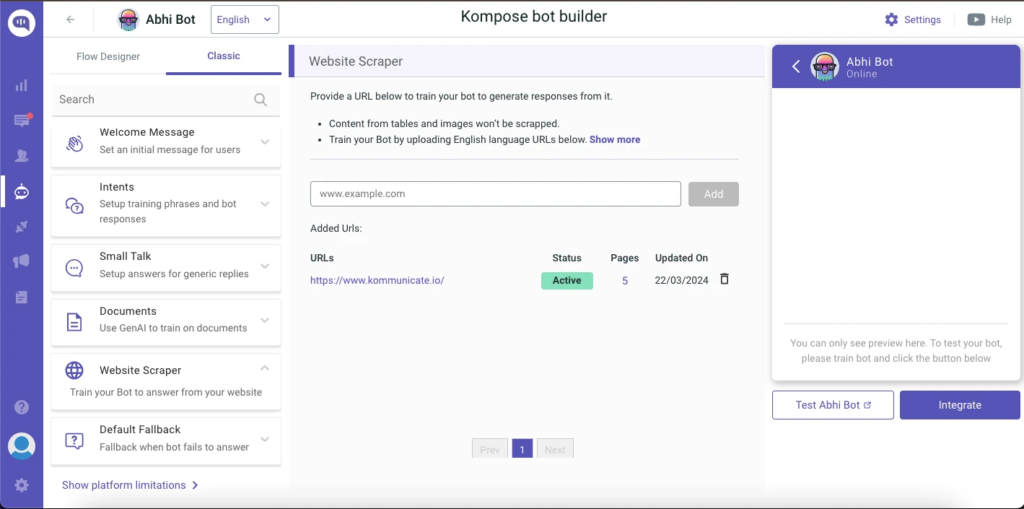Click the Help video icon in header
The height and width of the screenshot is (509, 1024).
pyautogui.click(x=976, y=20)
